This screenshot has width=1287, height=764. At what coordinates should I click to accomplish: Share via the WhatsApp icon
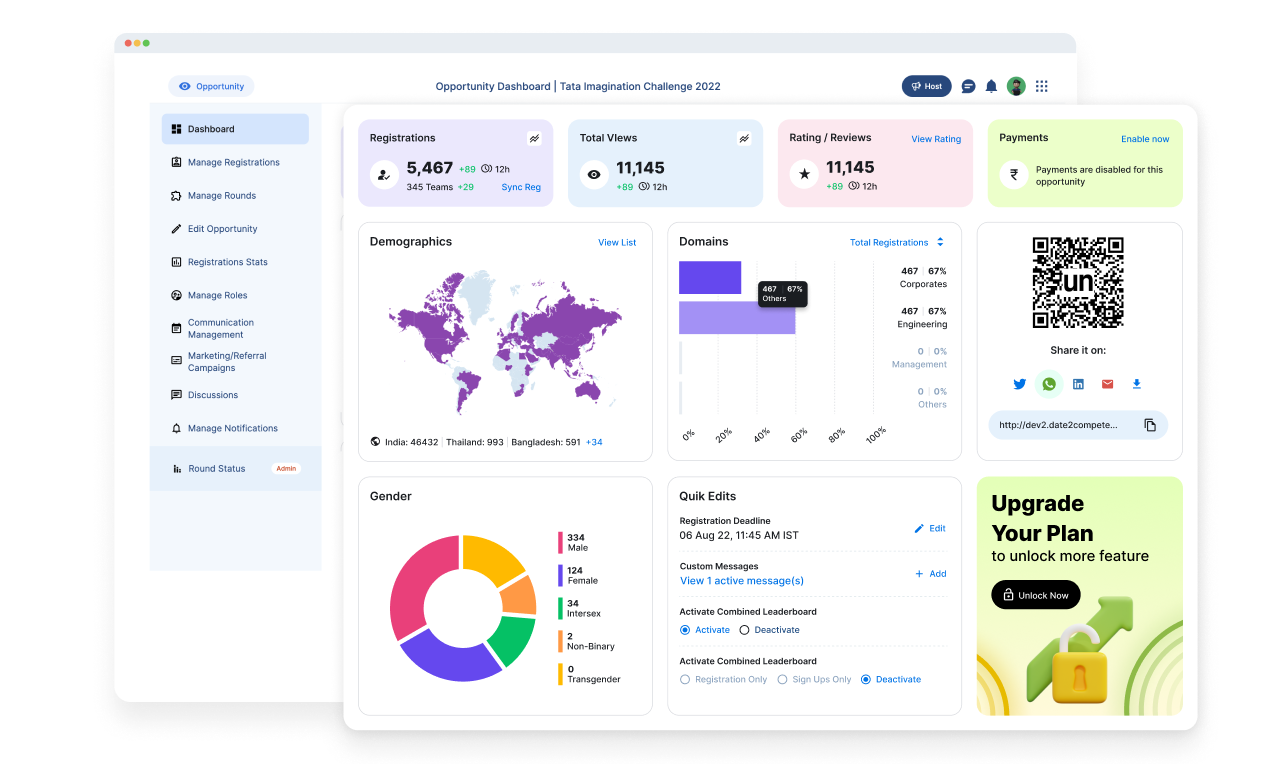coord(1049,384)
